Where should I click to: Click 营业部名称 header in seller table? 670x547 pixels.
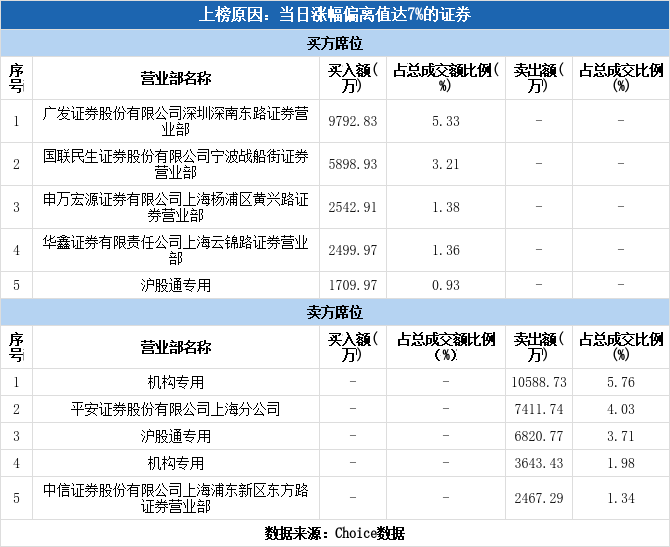tap(176, 347)
